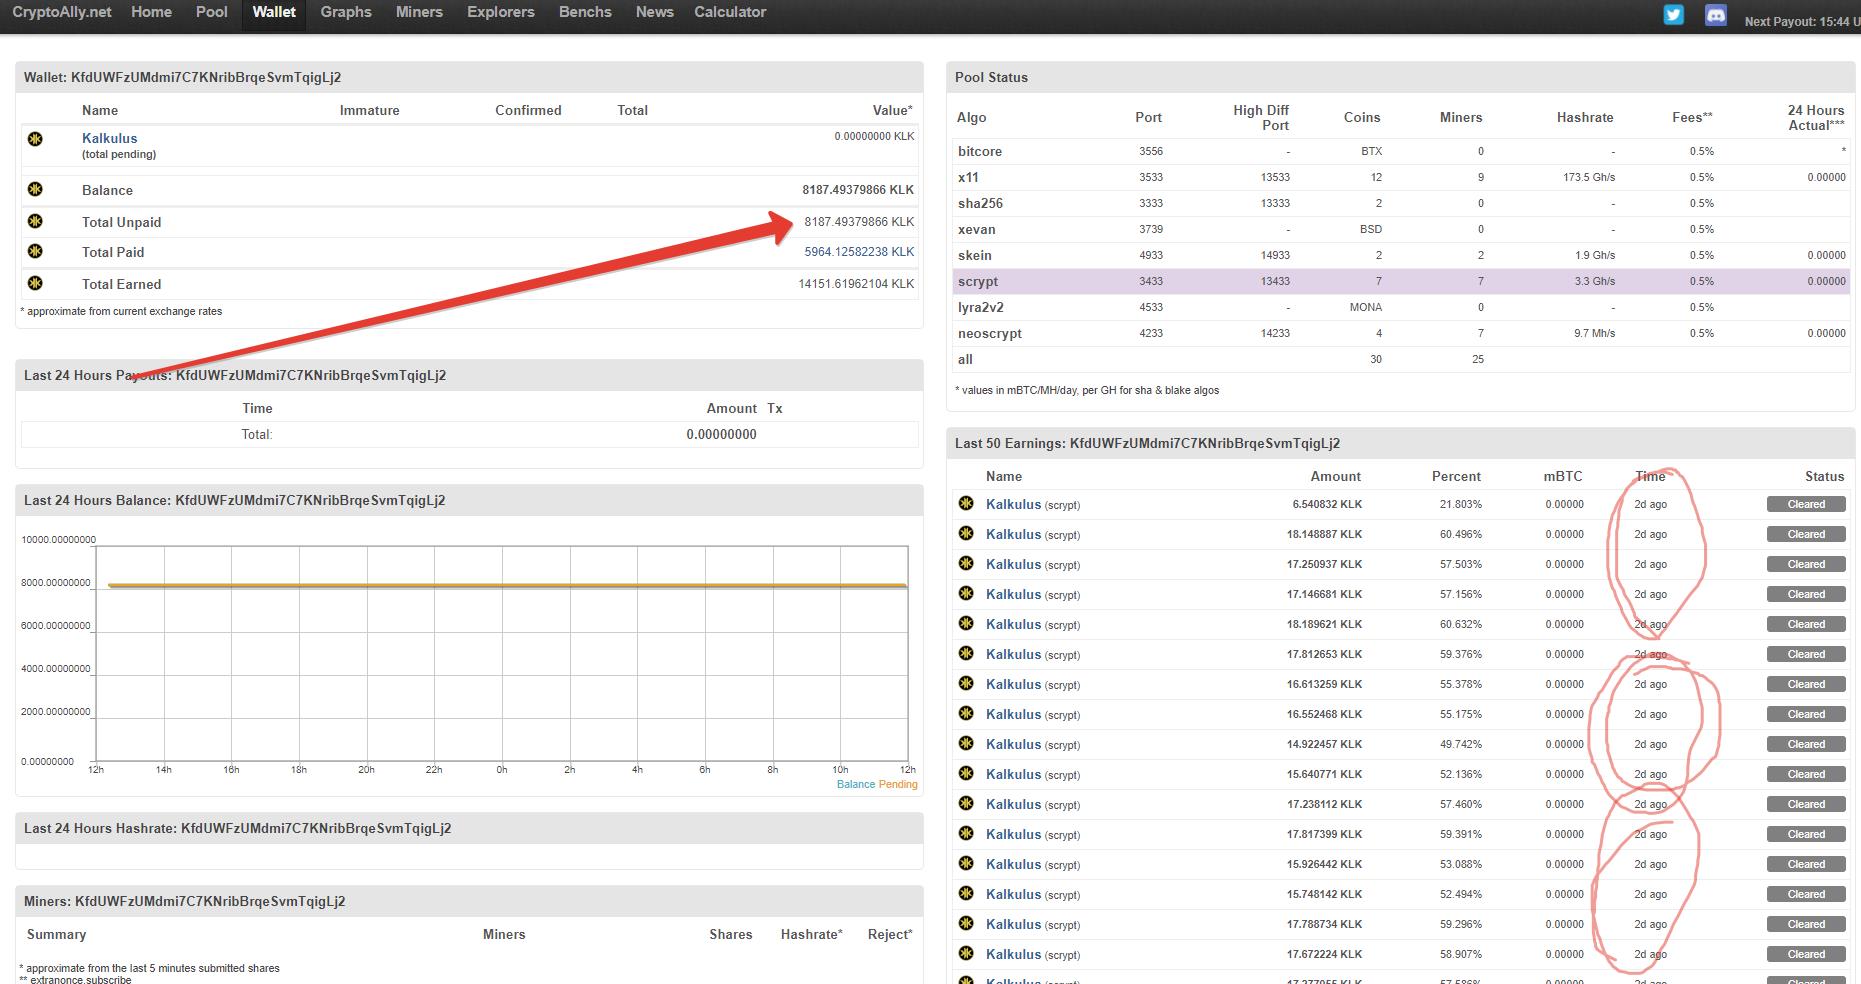Click the Next Payout time text
Viewport: 1861px width, 984px height.
[1802, 21]
